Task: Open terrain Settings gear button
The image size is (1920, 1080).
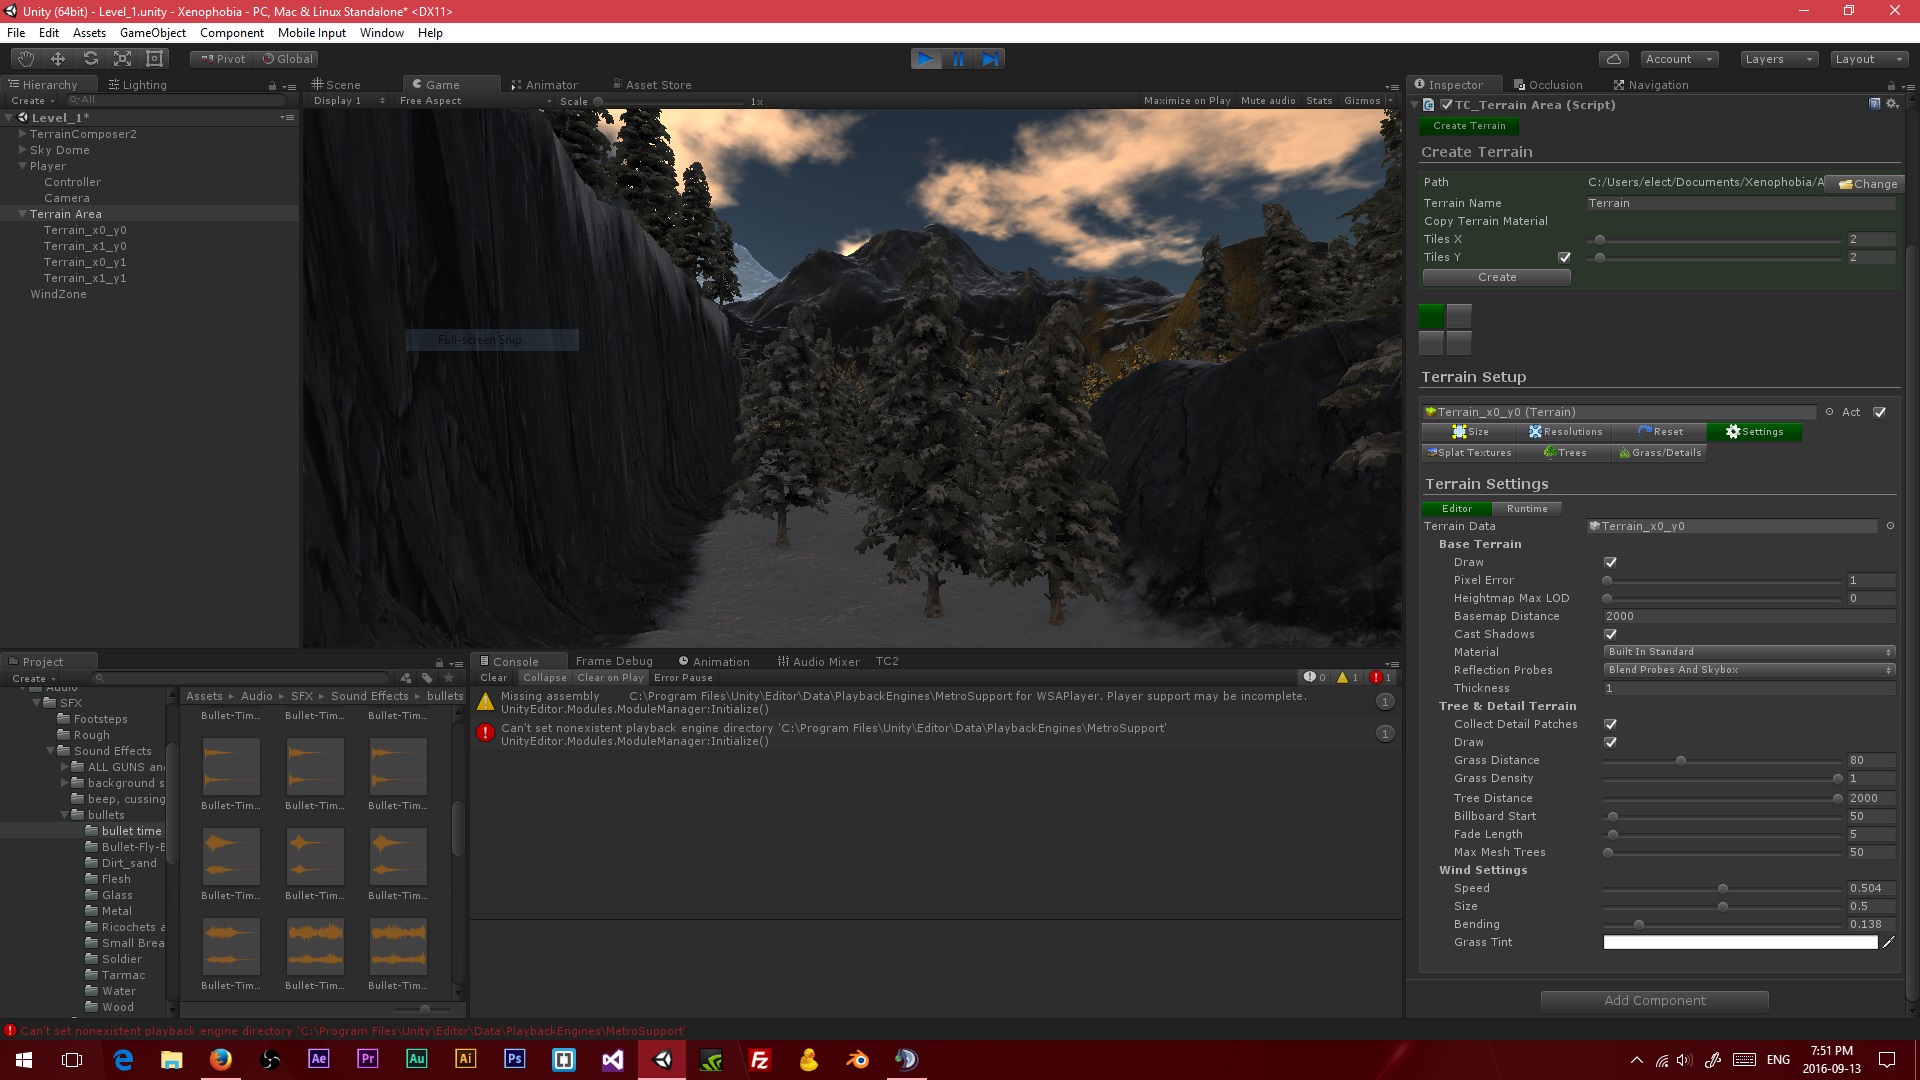Action: pos(1754,432)
